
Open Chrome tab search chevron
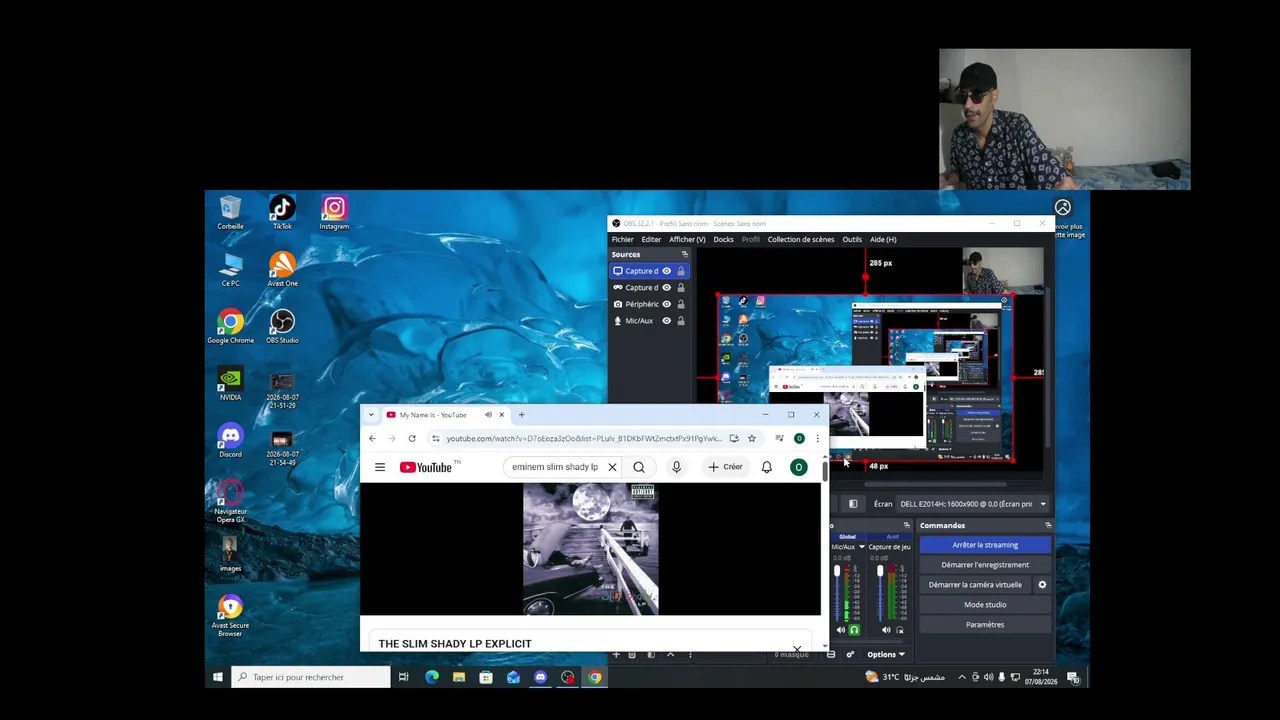coord(371,414)
